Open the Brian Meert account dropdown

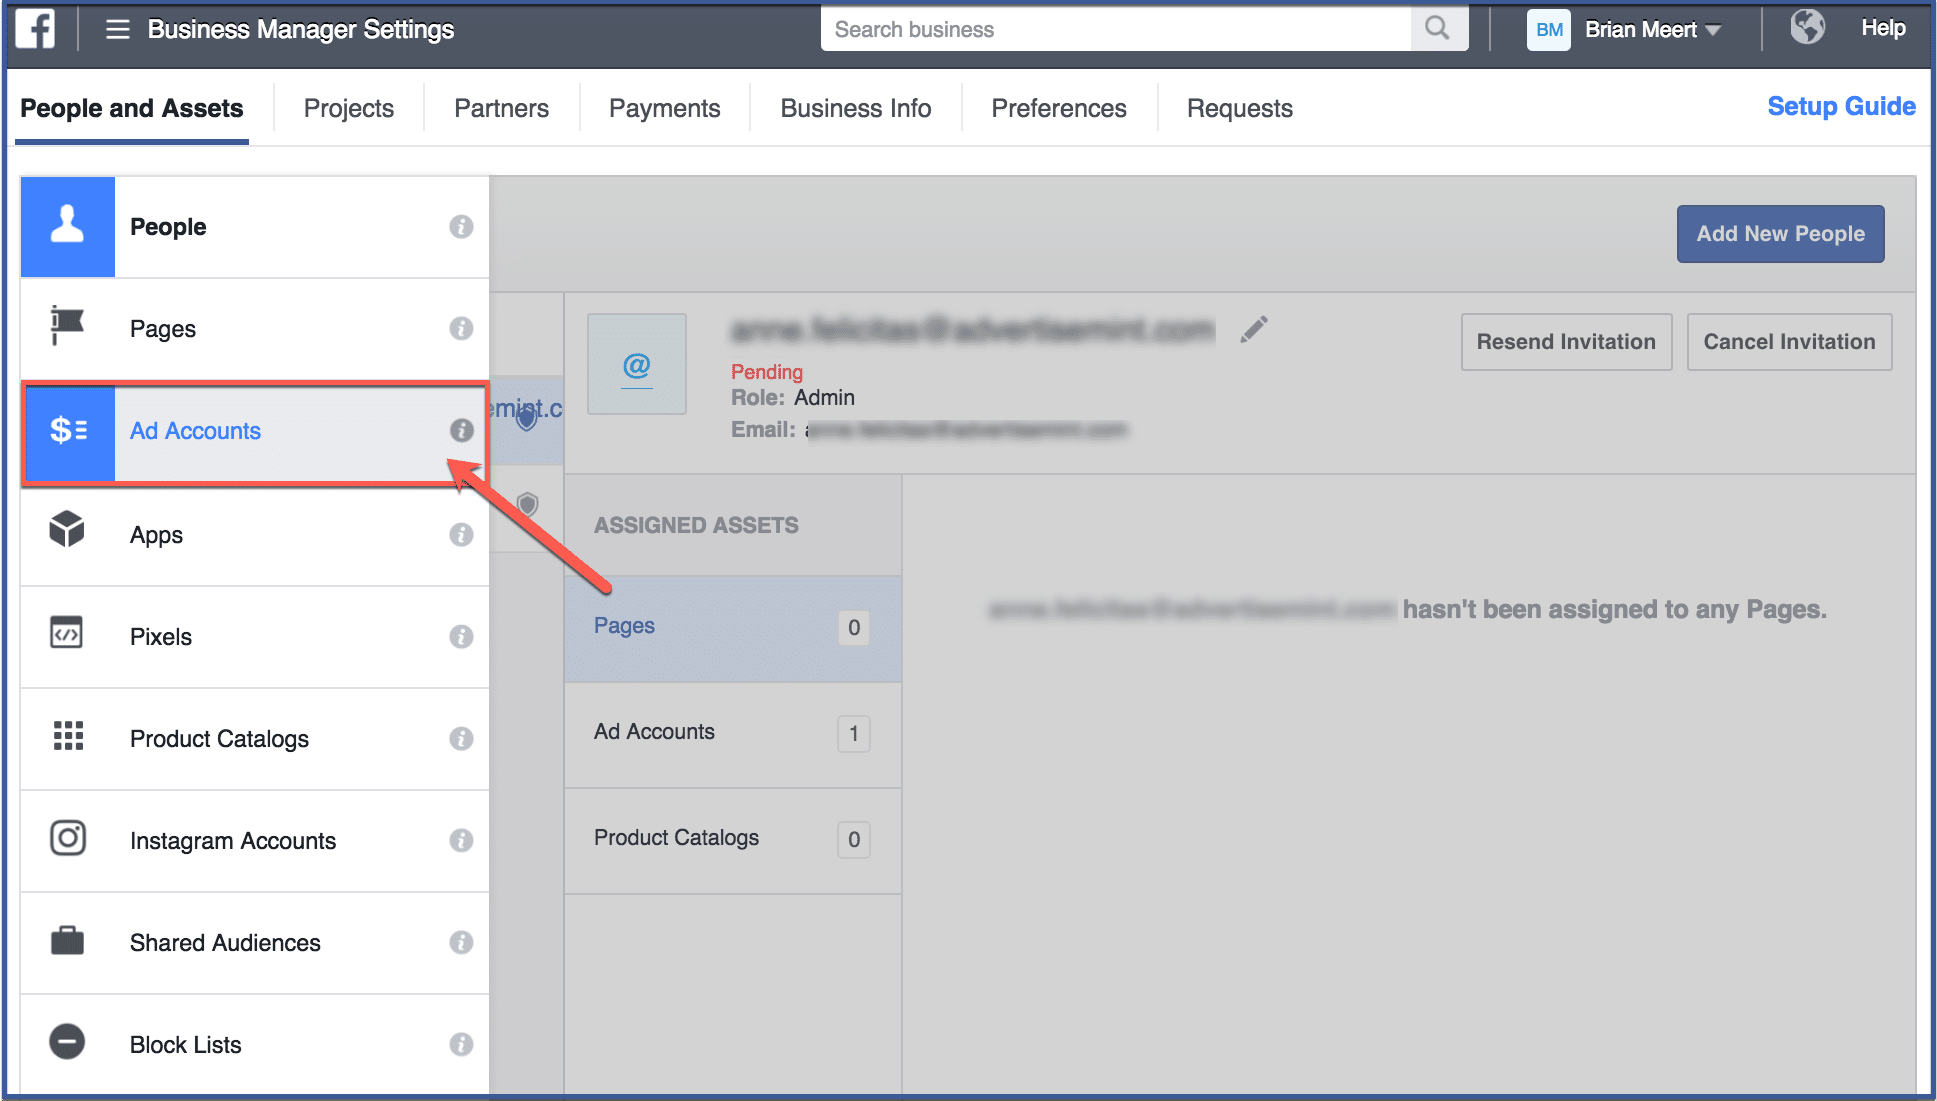1652,30
